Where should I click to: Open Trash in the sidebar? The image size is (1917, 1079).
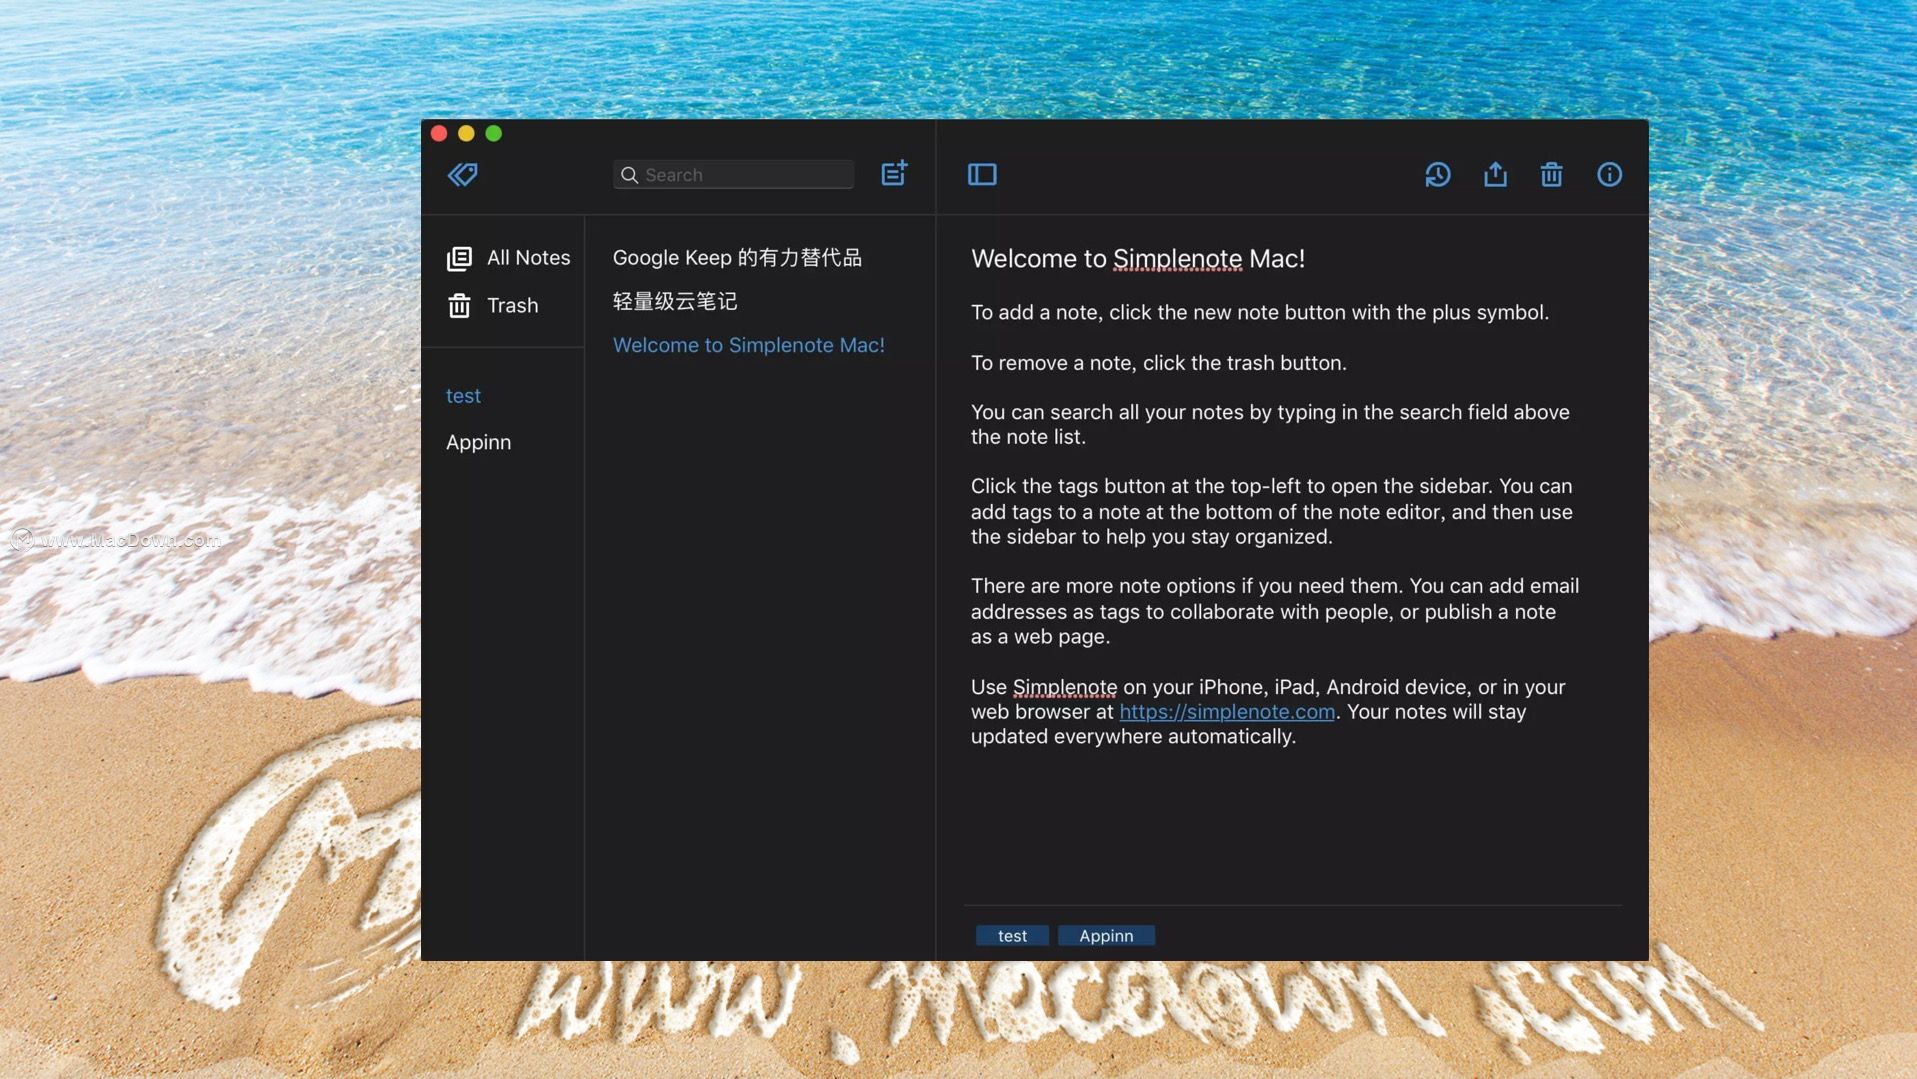[x=493, y=306]
